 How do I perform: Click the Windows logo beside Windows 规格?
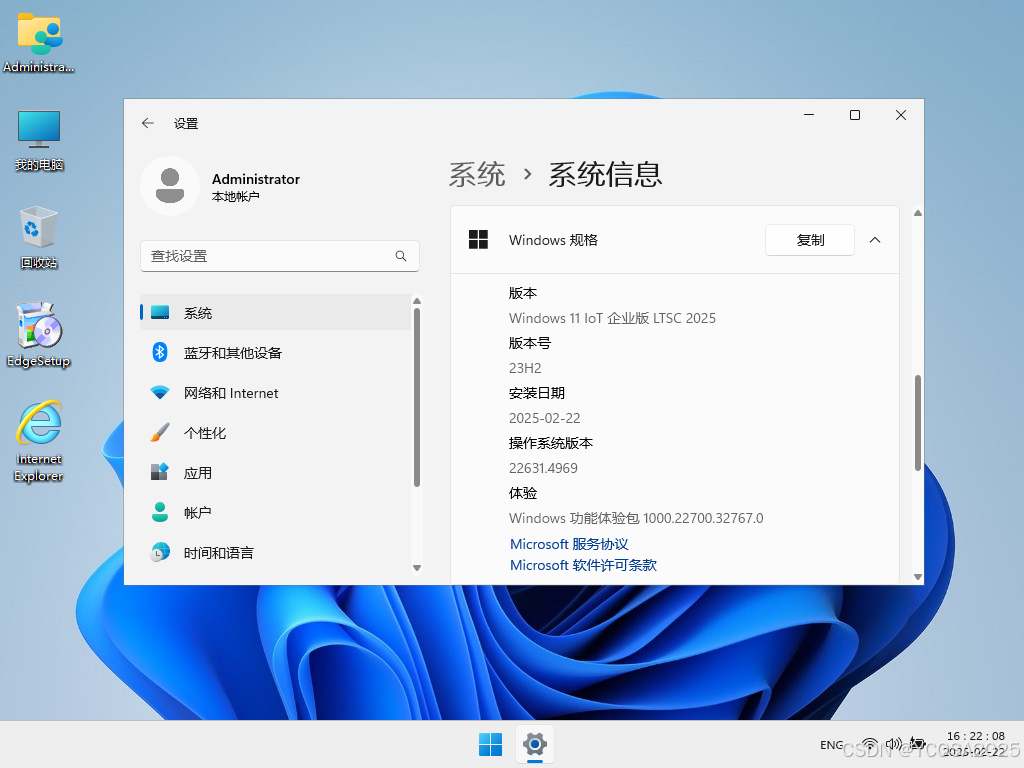pos(479,240)
